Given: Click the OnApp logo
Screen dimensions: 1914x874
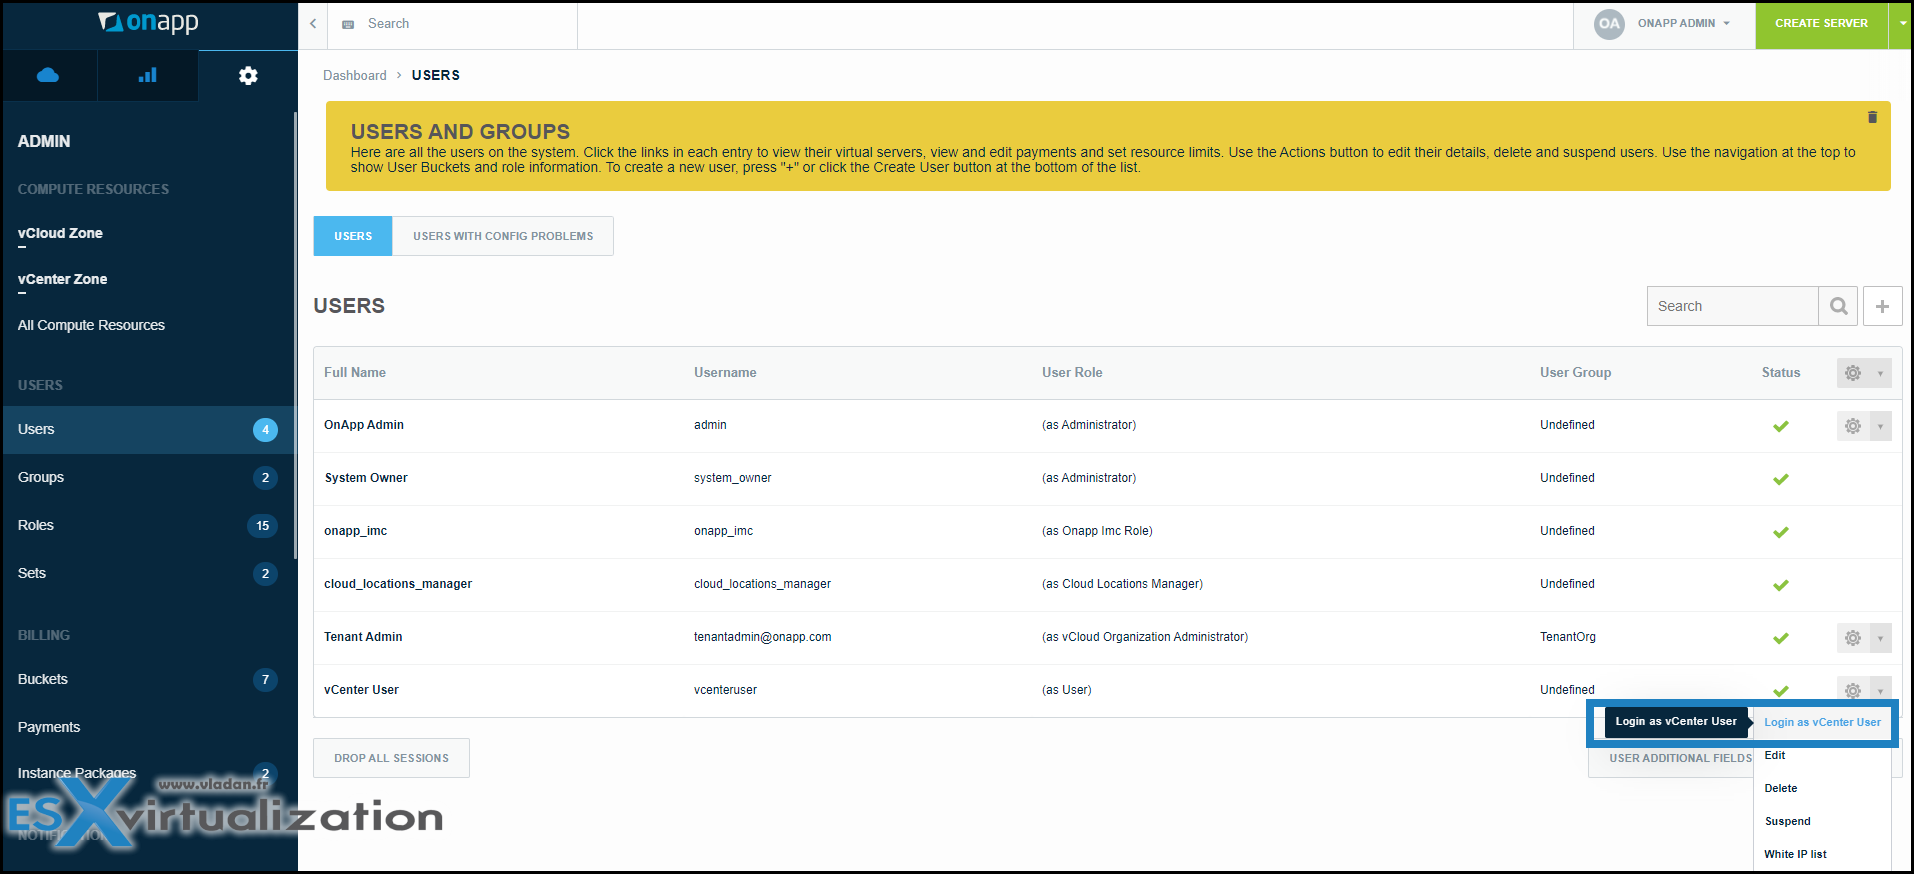Looking at the screenshot, I should pyautogui.click(x=148, y=22).
